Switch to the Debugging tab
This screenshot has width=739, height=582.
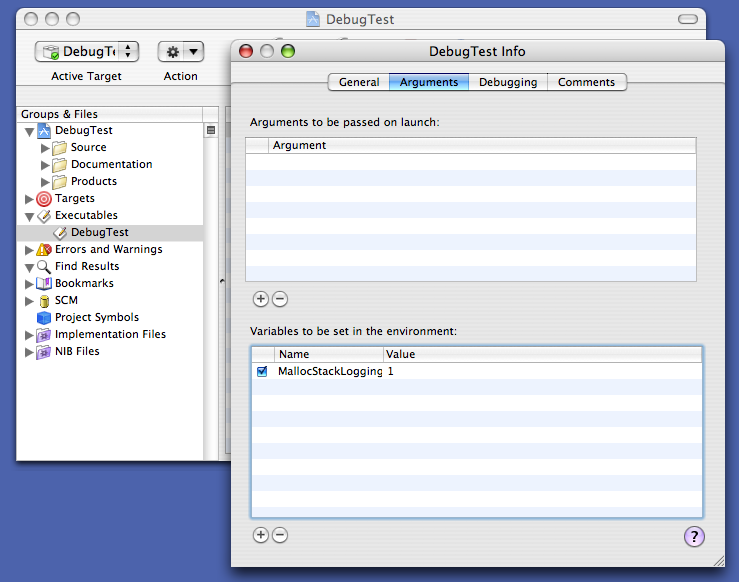(x=508, y=82)
